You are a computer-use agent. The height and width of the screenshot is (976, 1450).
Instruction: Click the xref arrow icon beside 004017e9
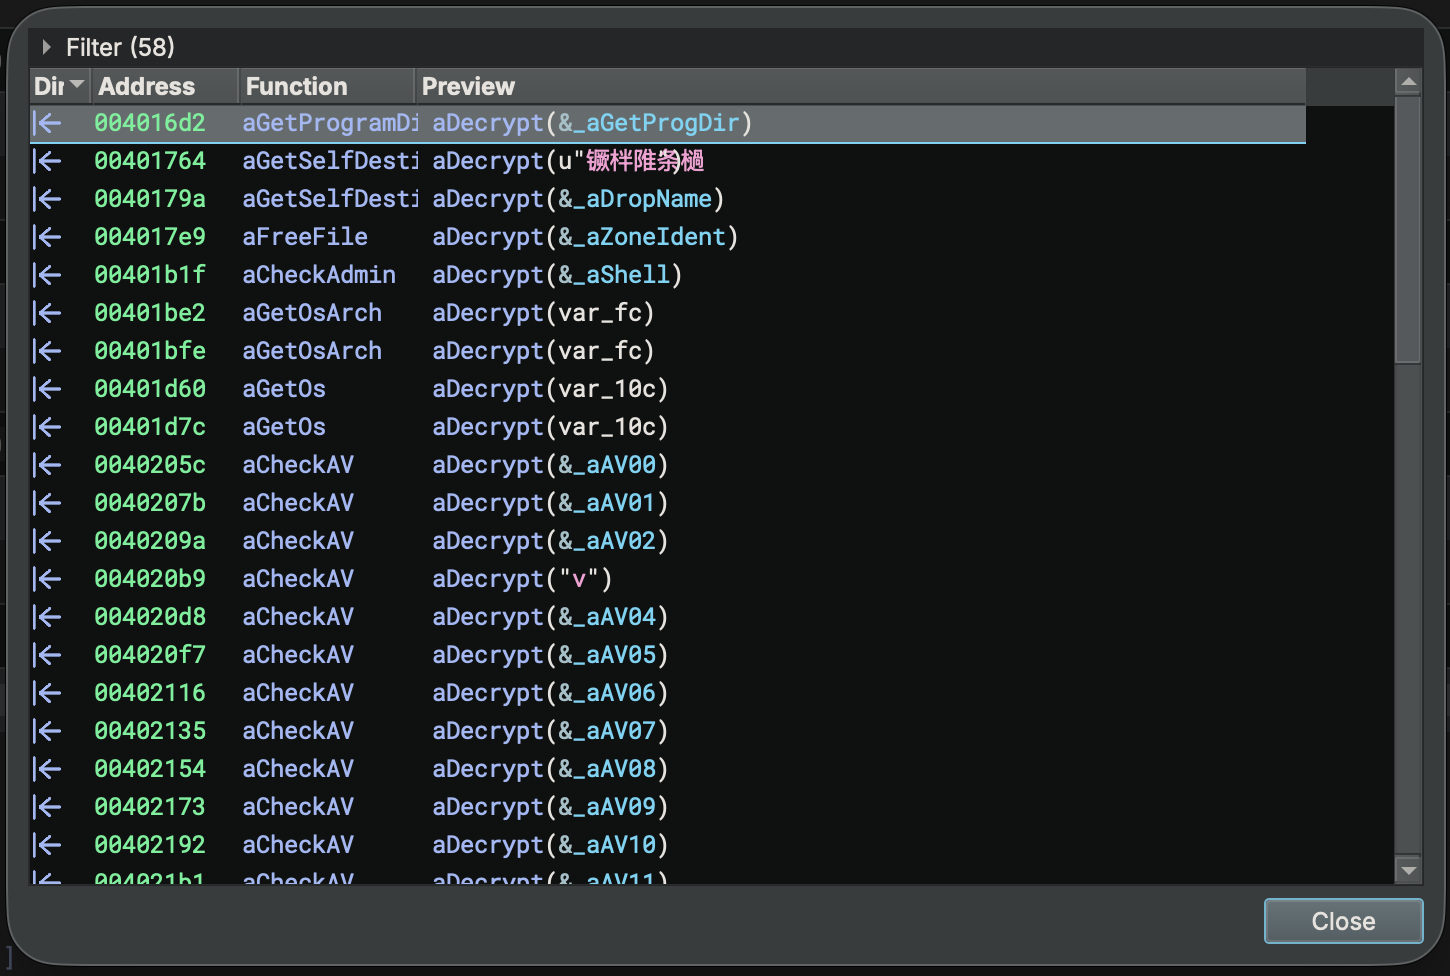coord(47,237)
